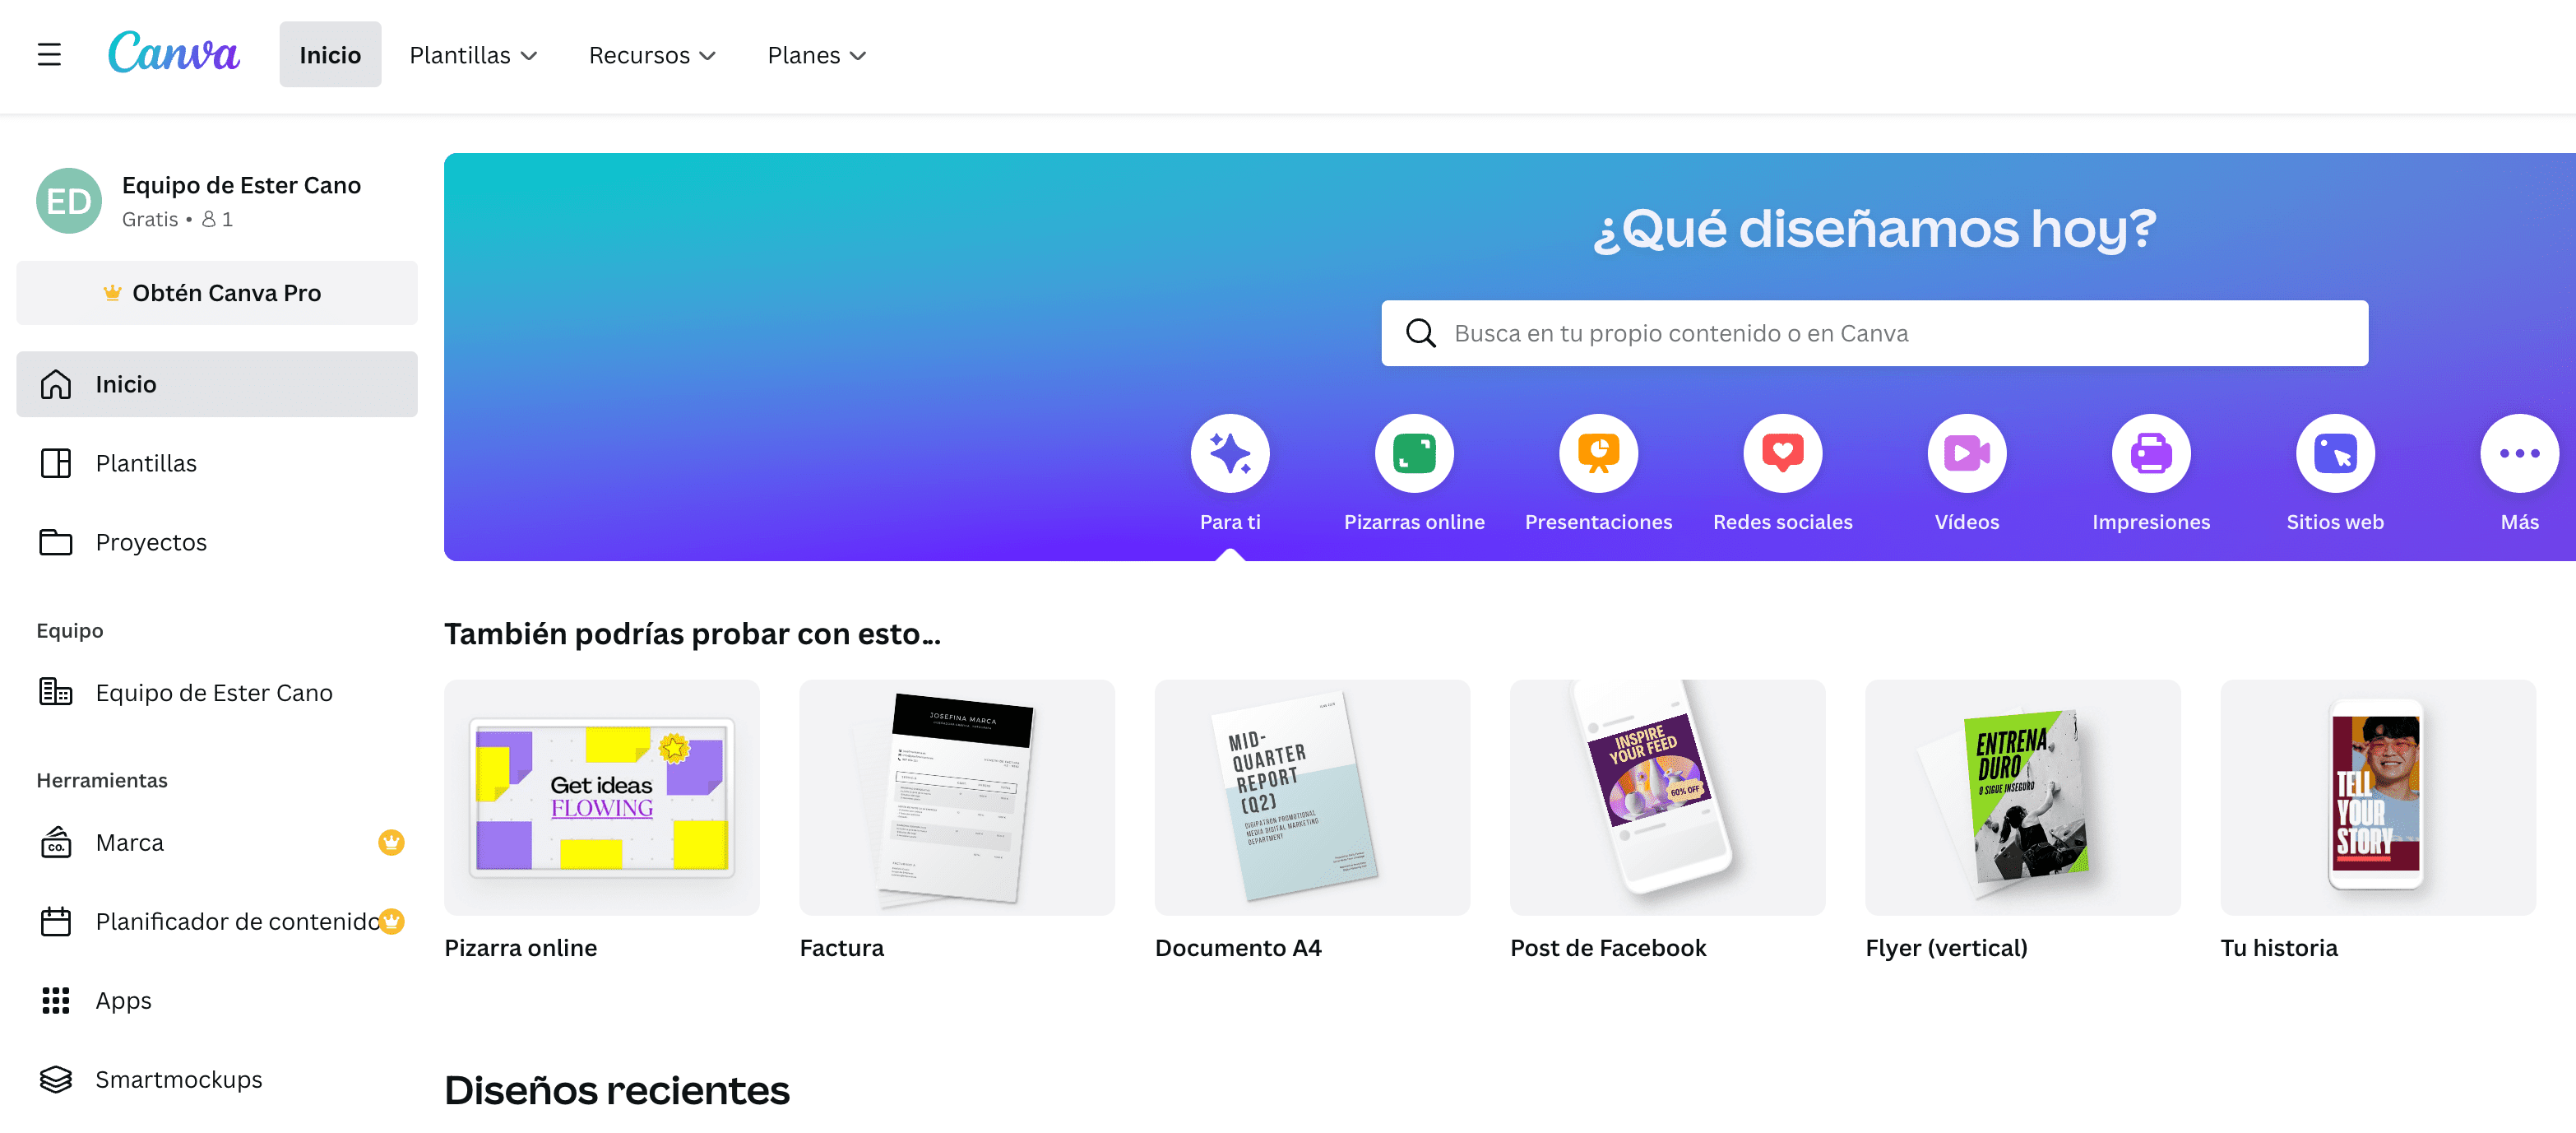Expand the Plantillas dropdown in top bar
2576x1133 pixels.
point(473,55)
